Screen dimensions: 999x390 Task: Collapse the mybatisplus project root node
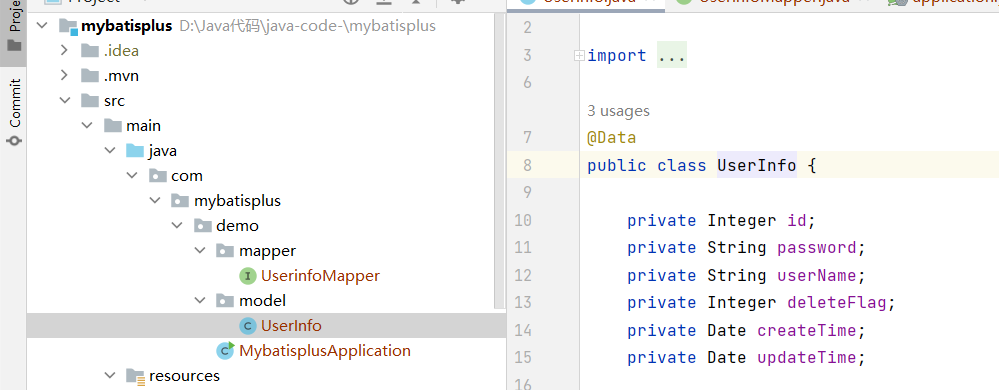pyautogui.click(x=42, y=26)
